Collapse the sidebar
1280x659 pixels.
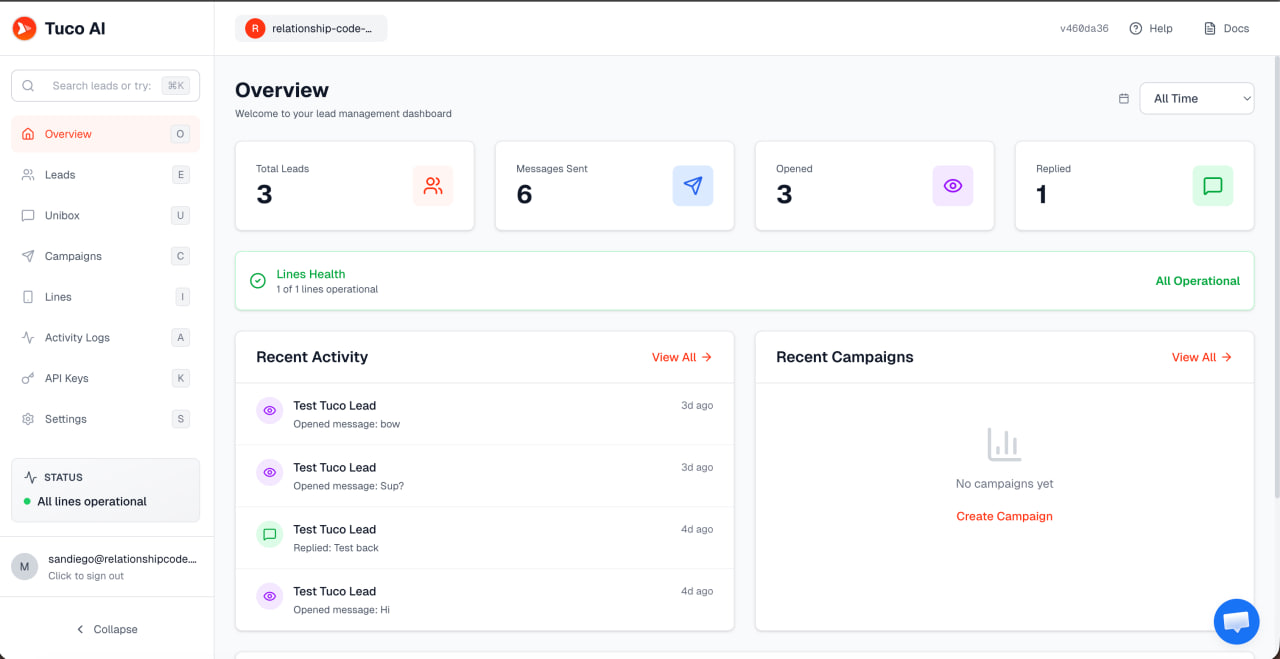(x=107, y=629)
